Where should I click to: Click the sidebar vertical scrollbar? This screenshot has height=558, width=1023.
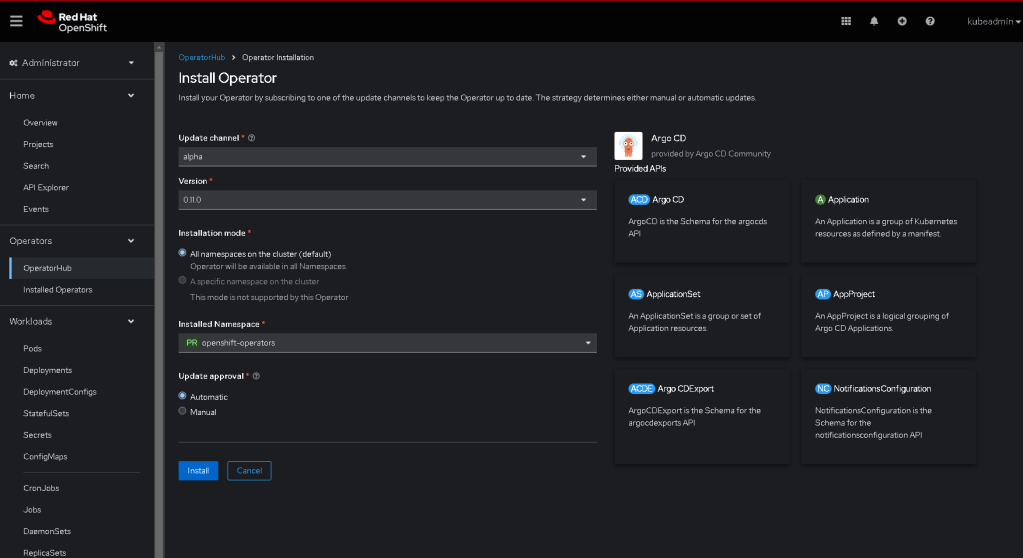click(159, 300)
